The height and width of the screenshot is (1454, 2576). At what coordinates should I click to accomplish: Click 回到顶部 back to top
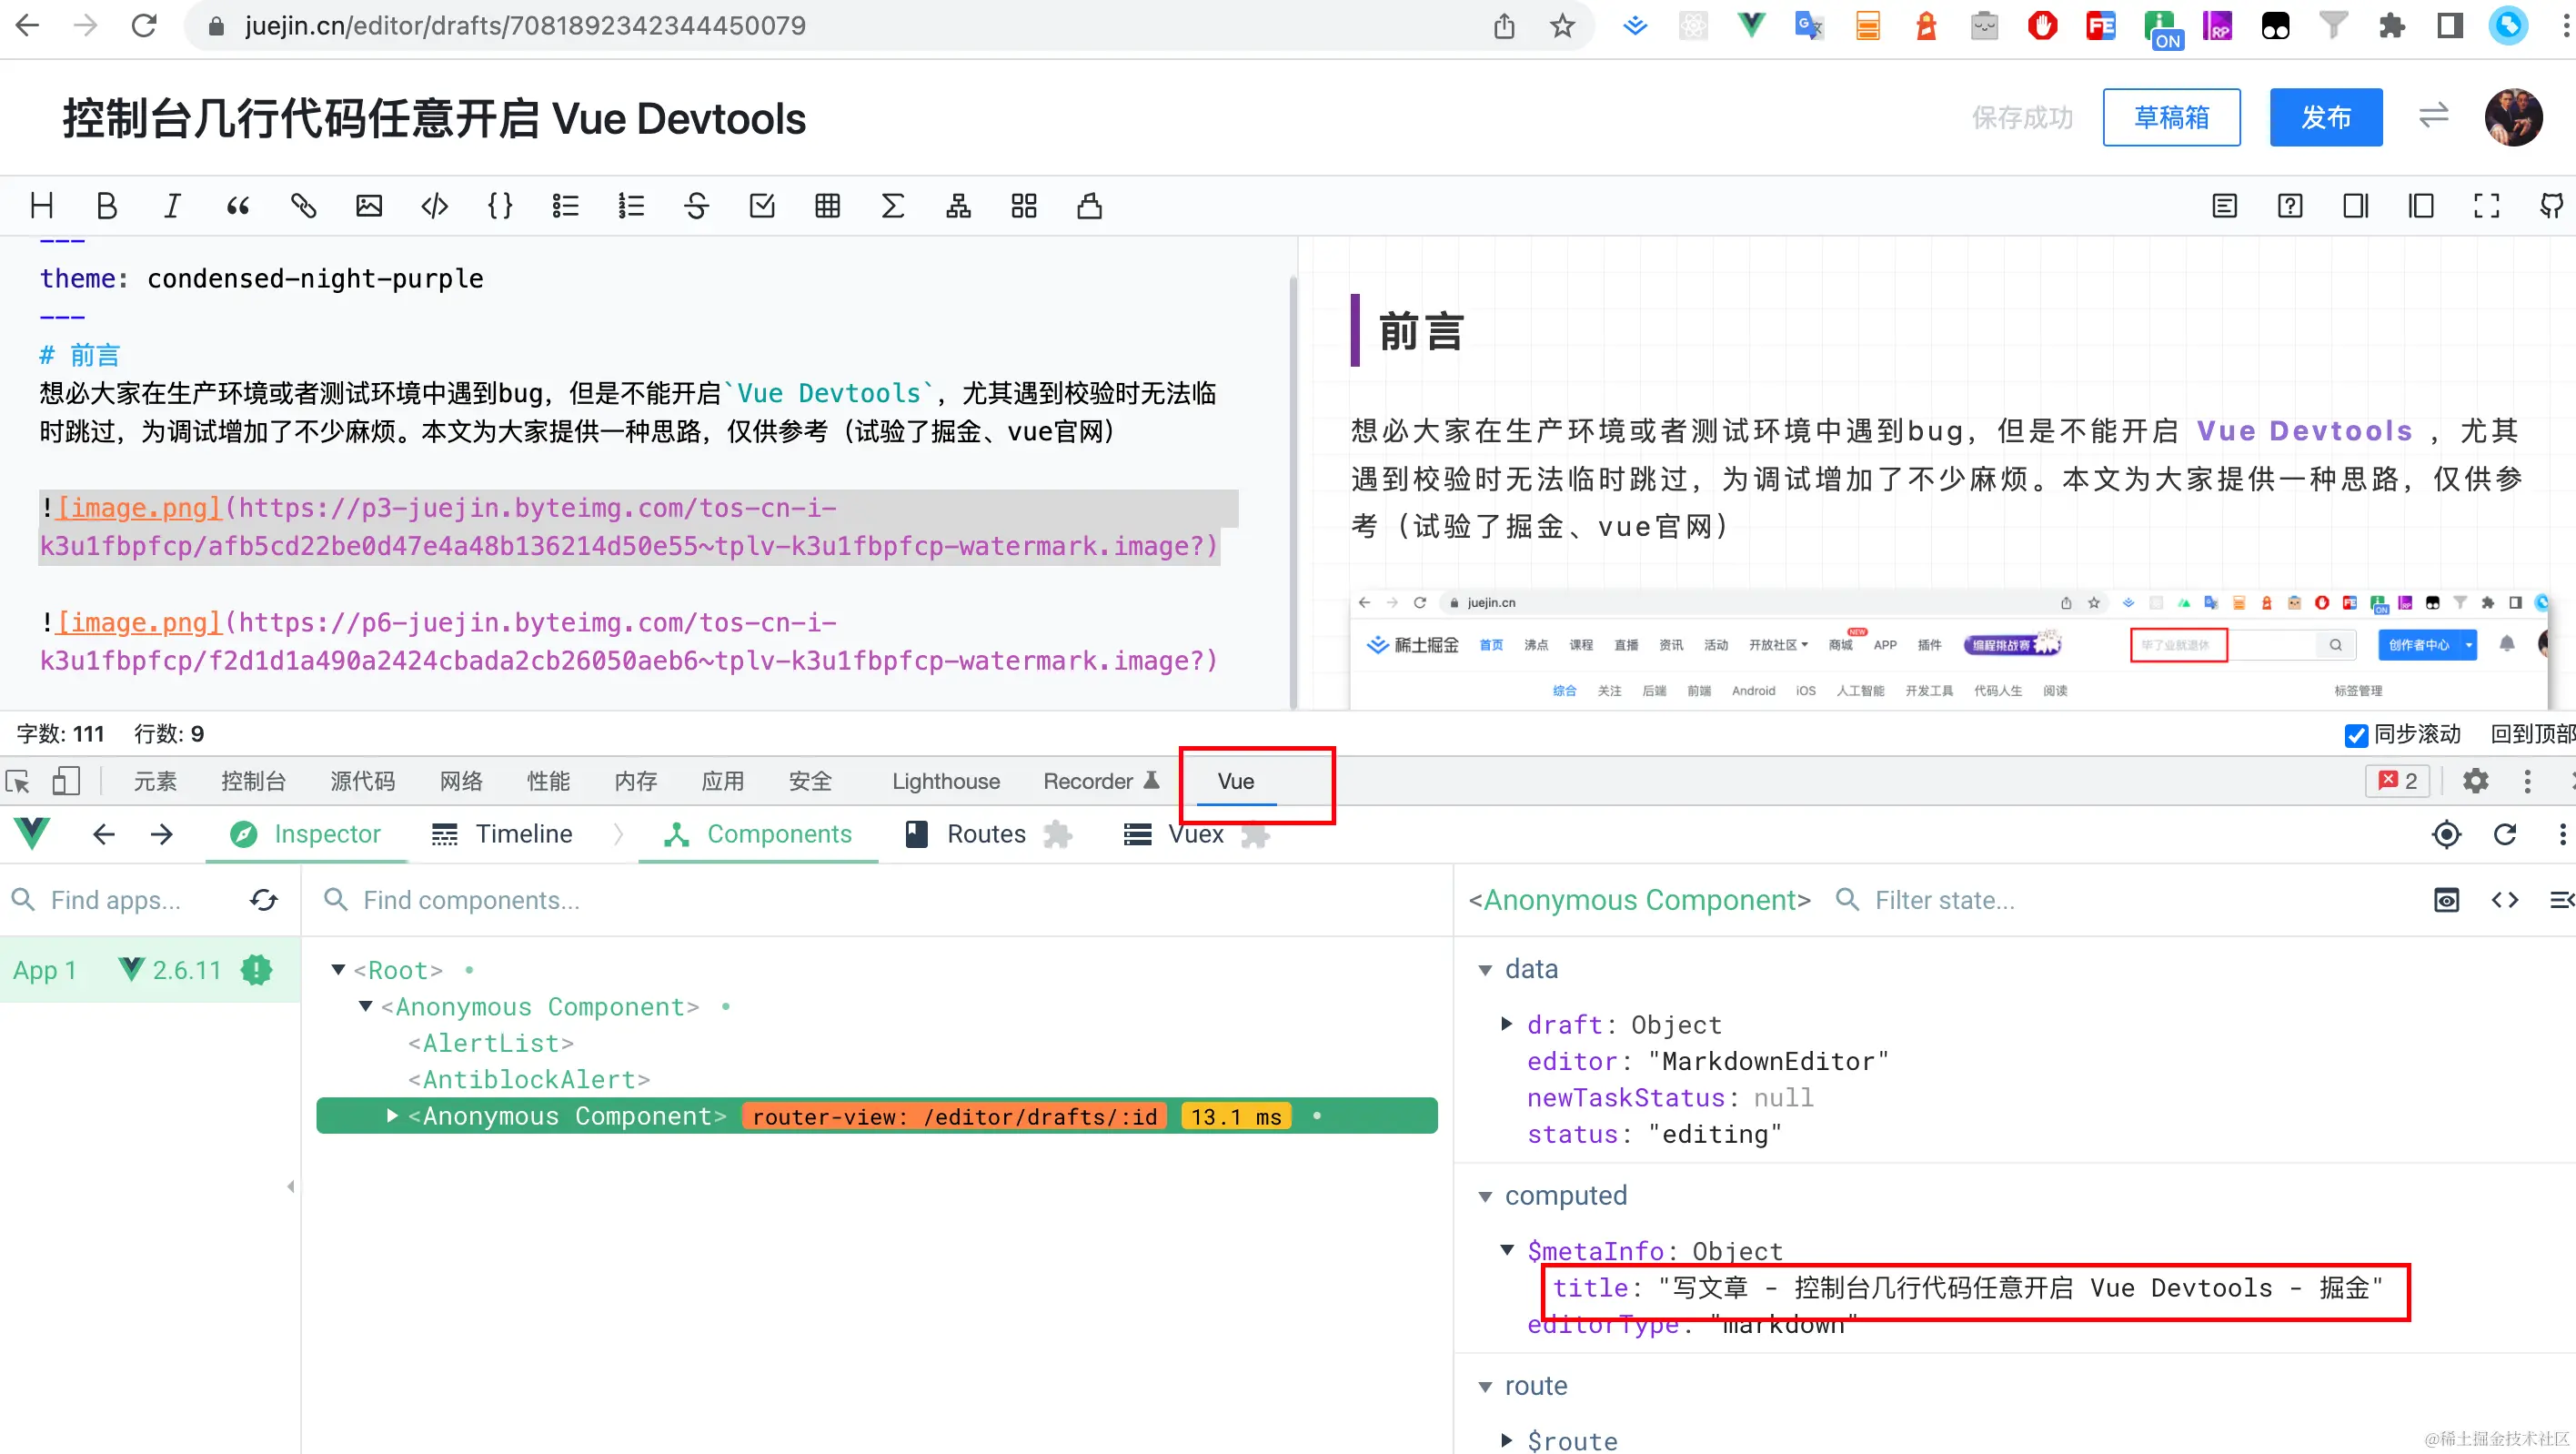pyautogui.click(x=2532, y=734)
